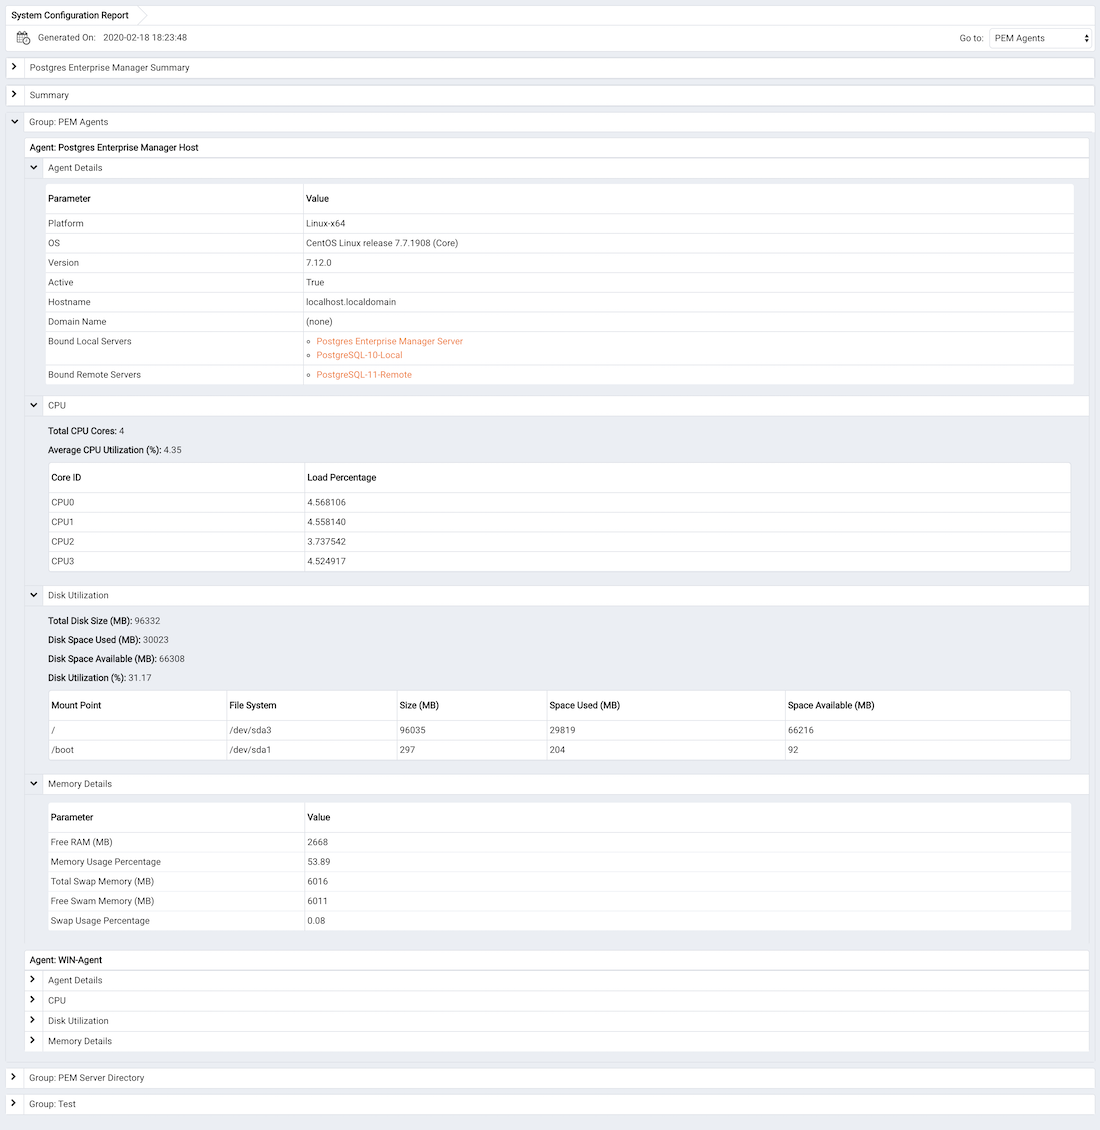Select the Linux-x64 platform value
Screen dimensions: 1100x1130
point(325,223)
